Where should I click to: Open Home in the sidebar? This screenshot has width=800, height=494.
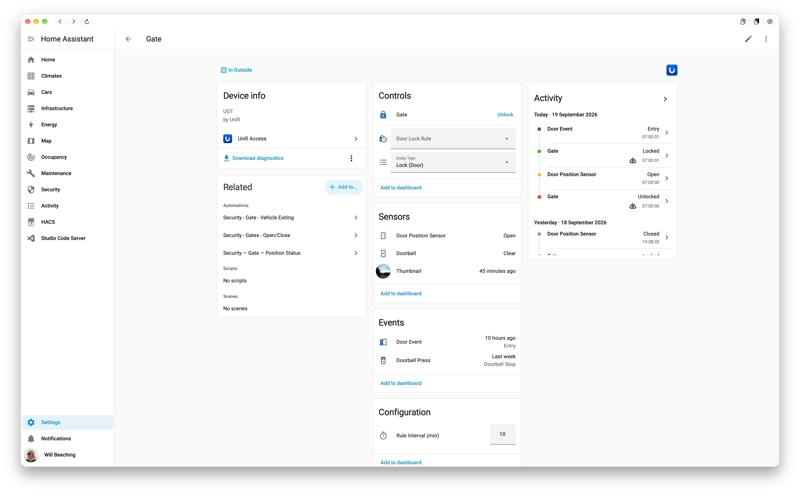click(x=67, y=60)
